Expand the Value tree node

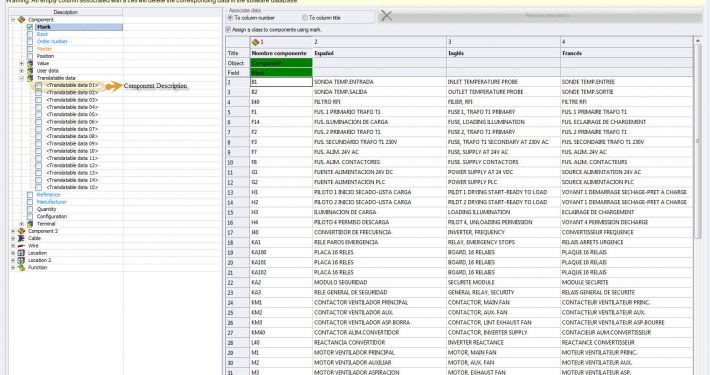[x=21, y=63]
